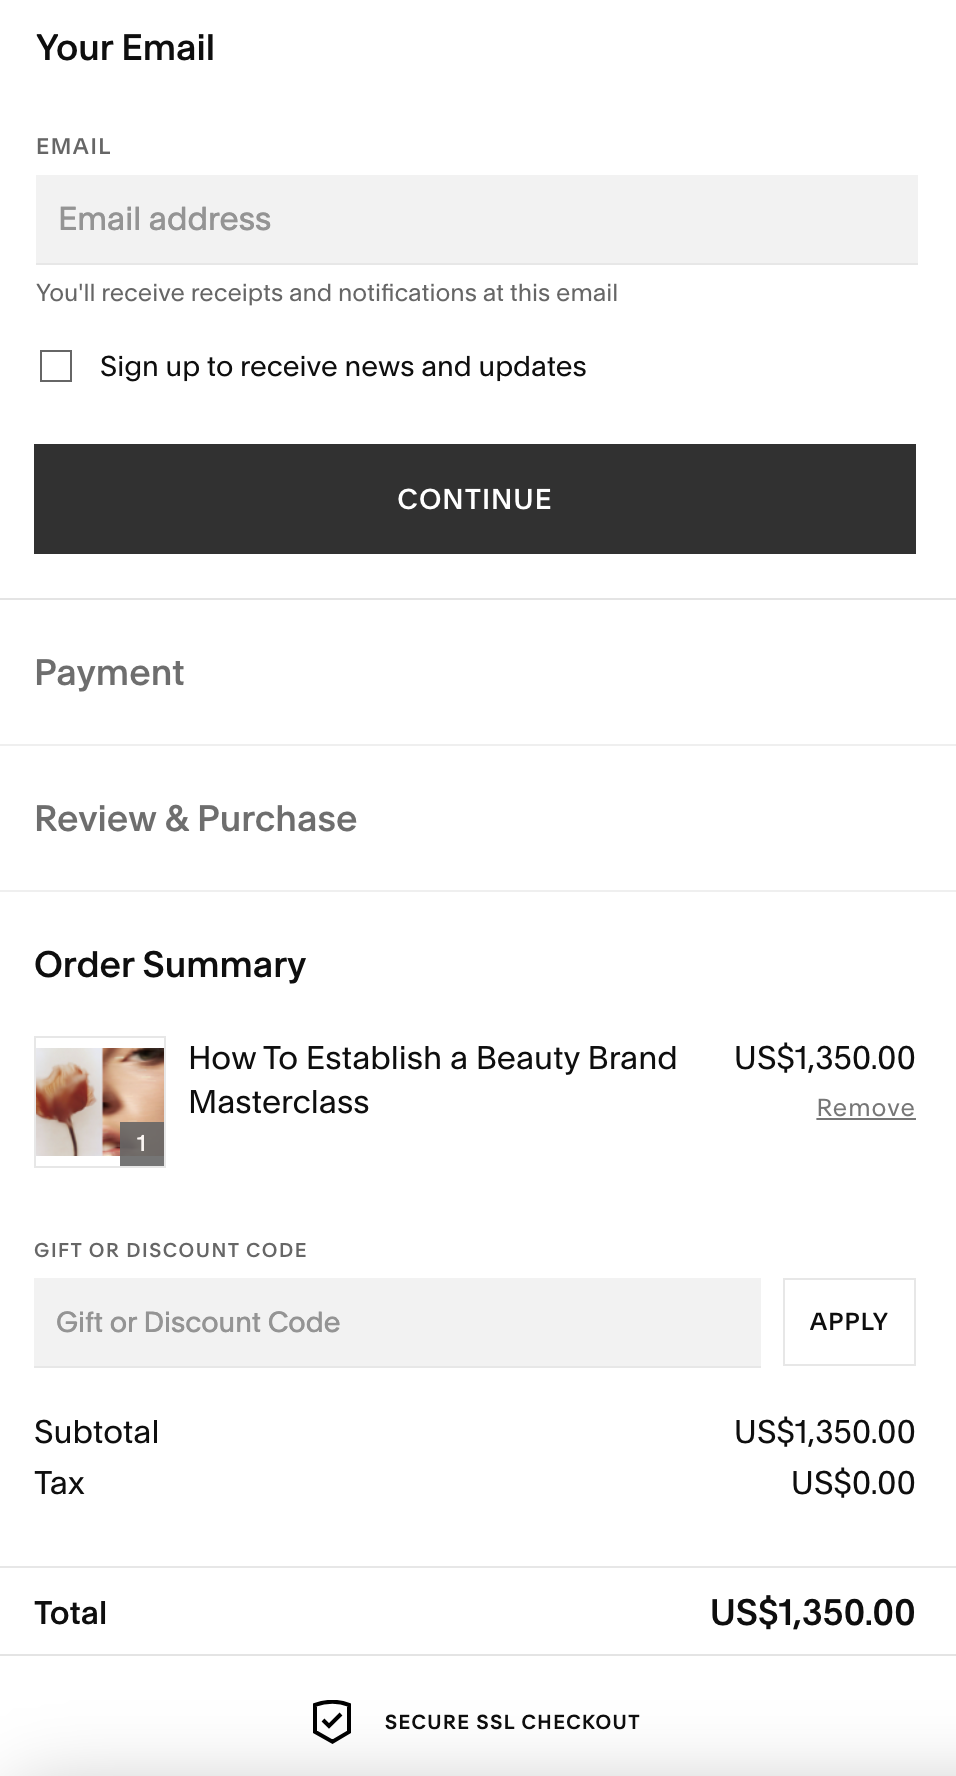The height and width of the screenshot is (1776, 956).
Task: Click the Secure SSL Checkout text
Action: coord(512,1722)
